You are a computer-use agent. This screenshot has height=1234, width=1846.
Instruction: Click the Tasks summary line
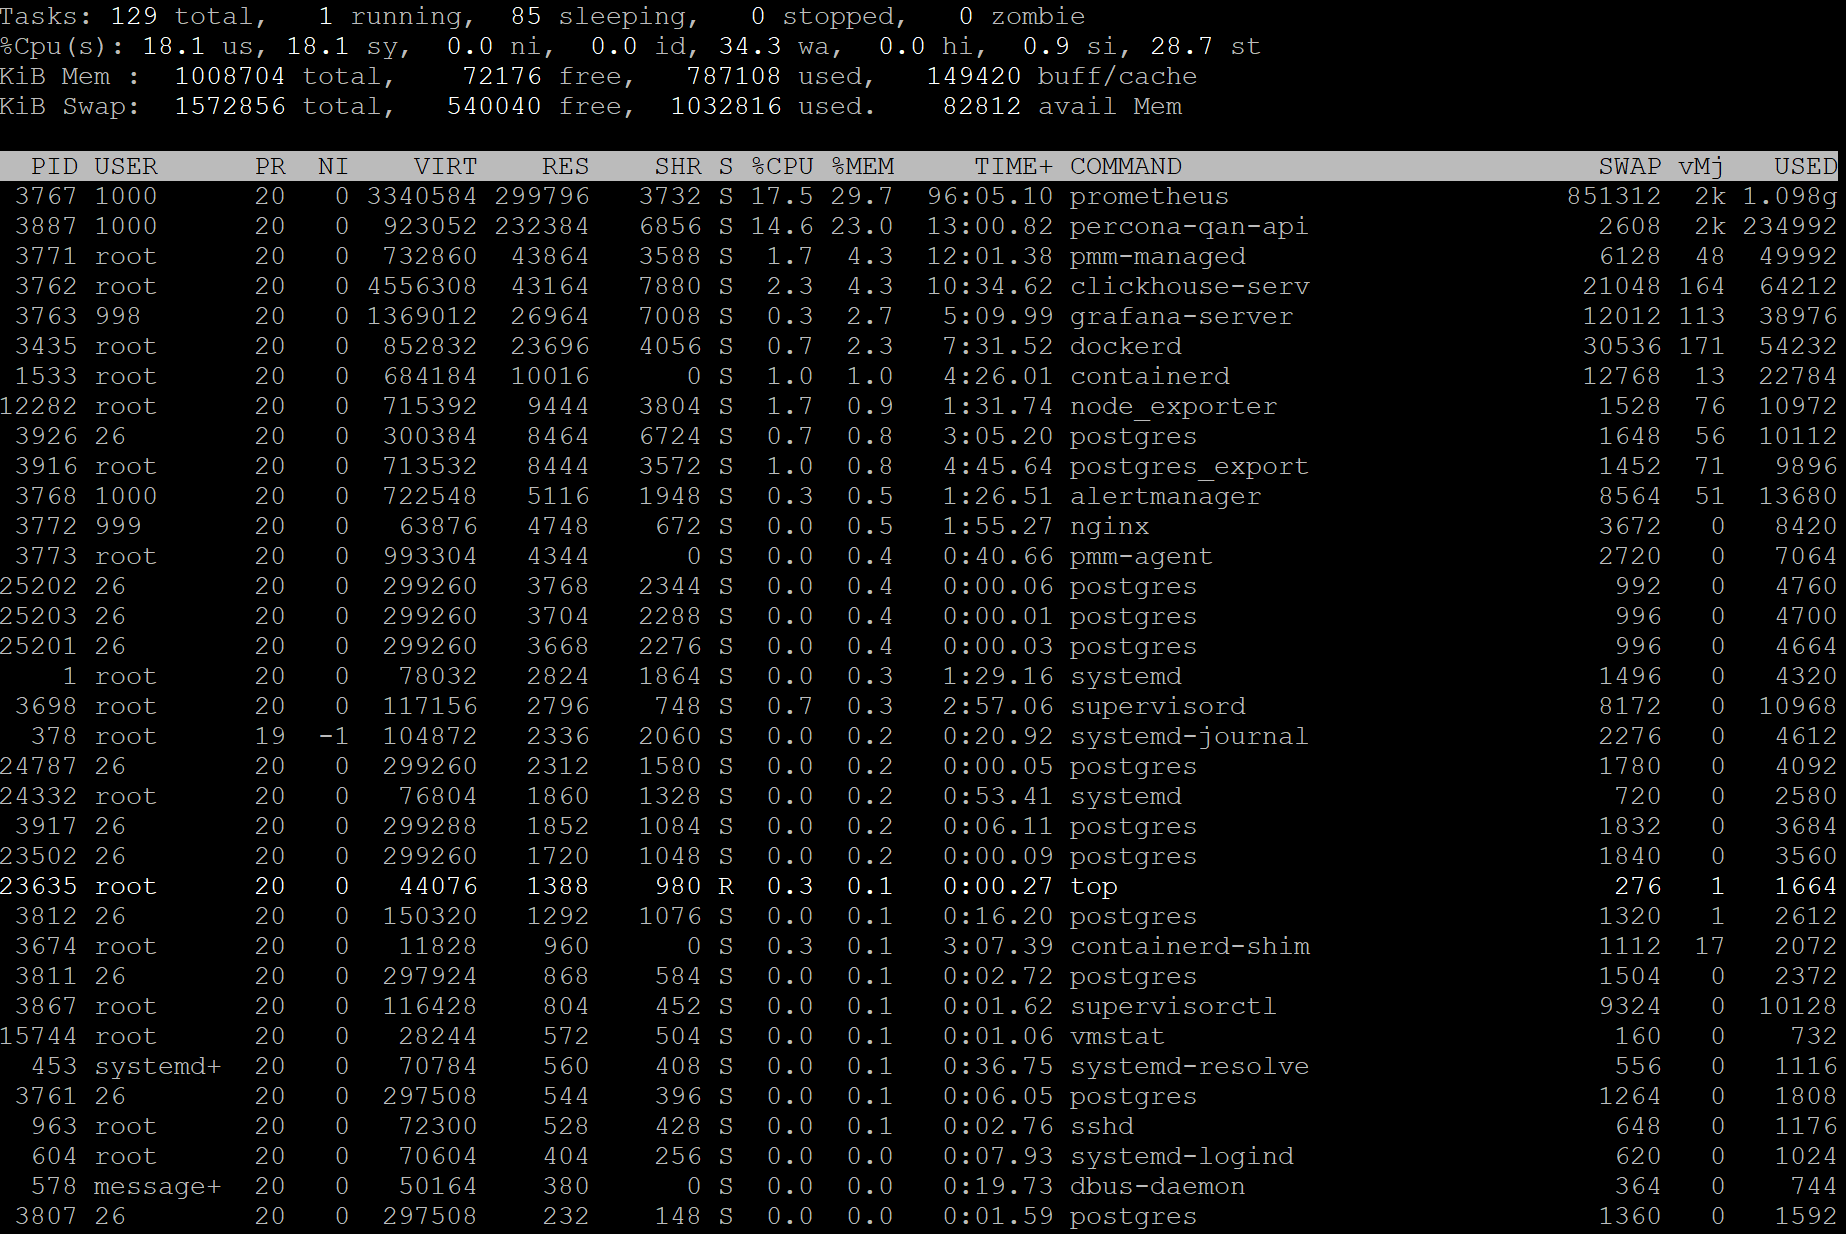(x=400, y=16)
